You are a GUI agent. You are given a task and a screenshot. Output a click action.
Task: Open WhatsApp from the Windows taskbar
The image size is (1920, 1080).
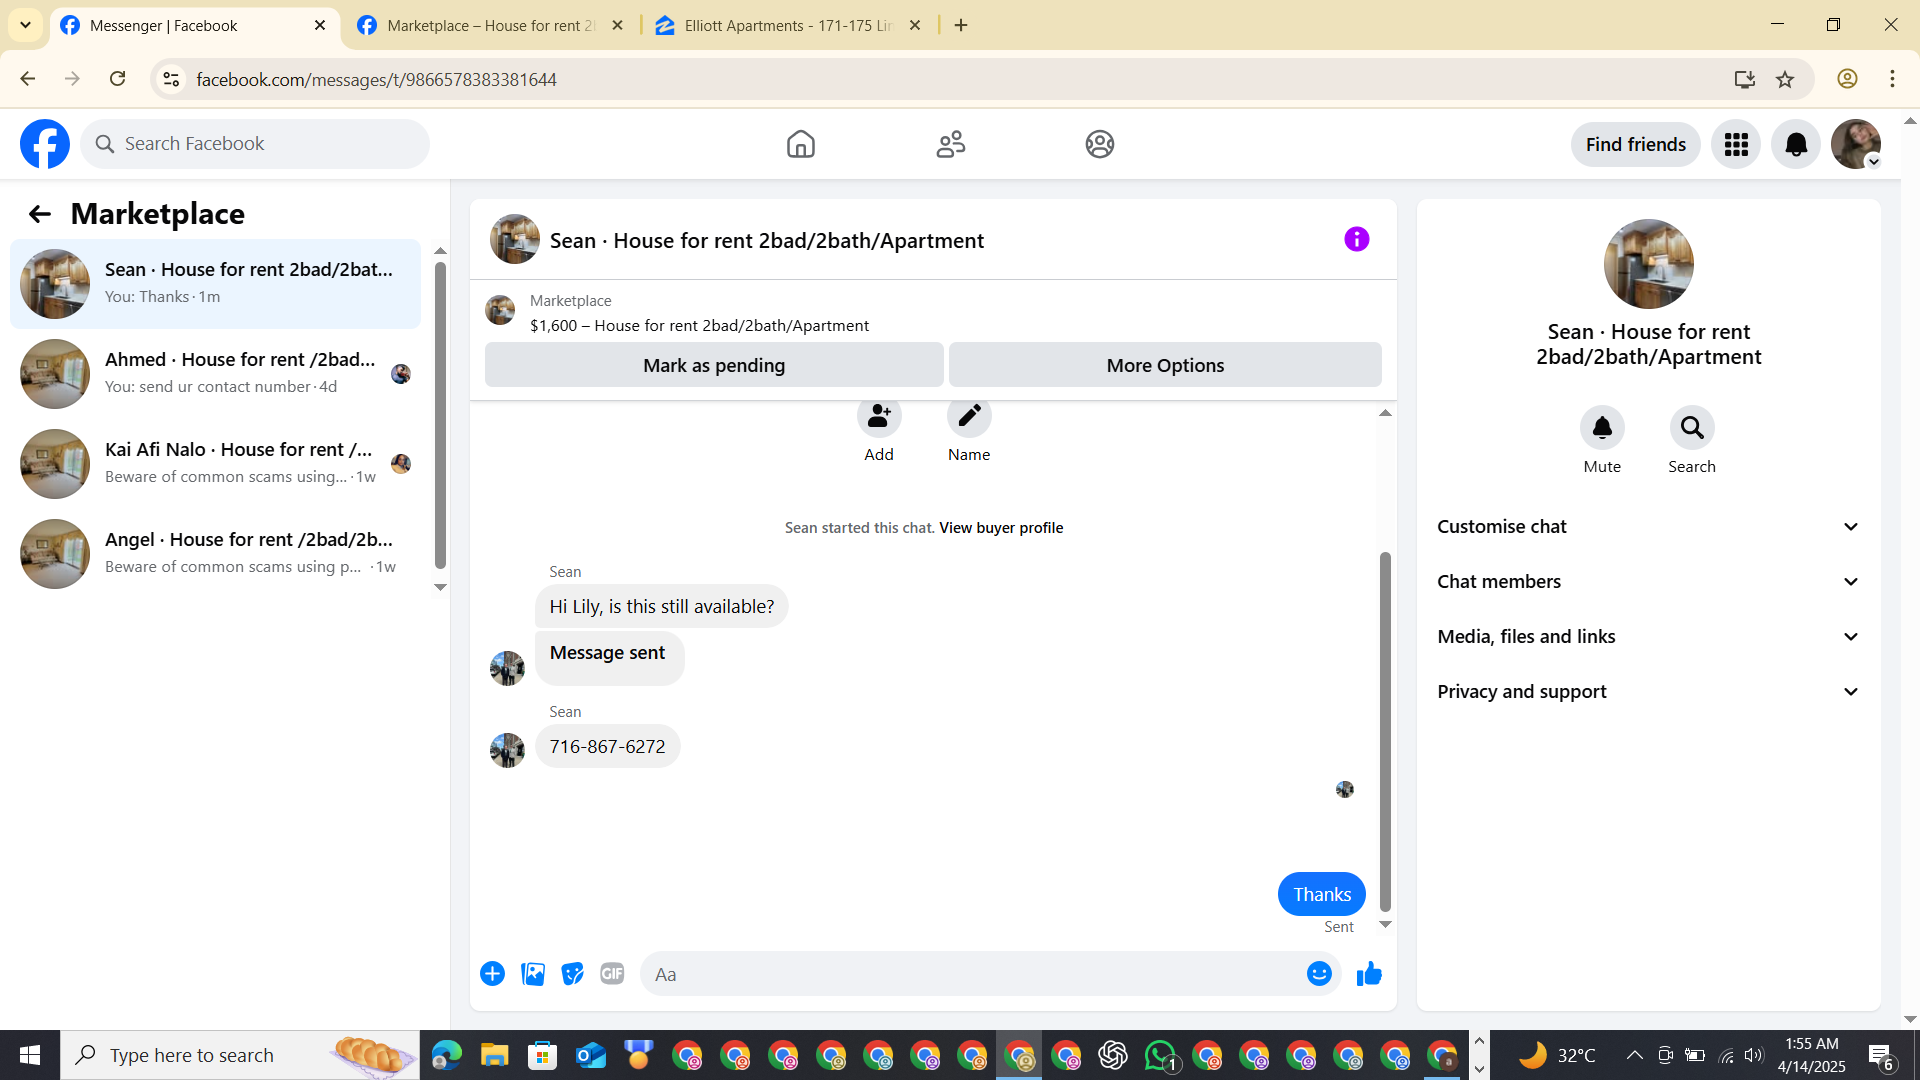click(x=1160, y=1055)
